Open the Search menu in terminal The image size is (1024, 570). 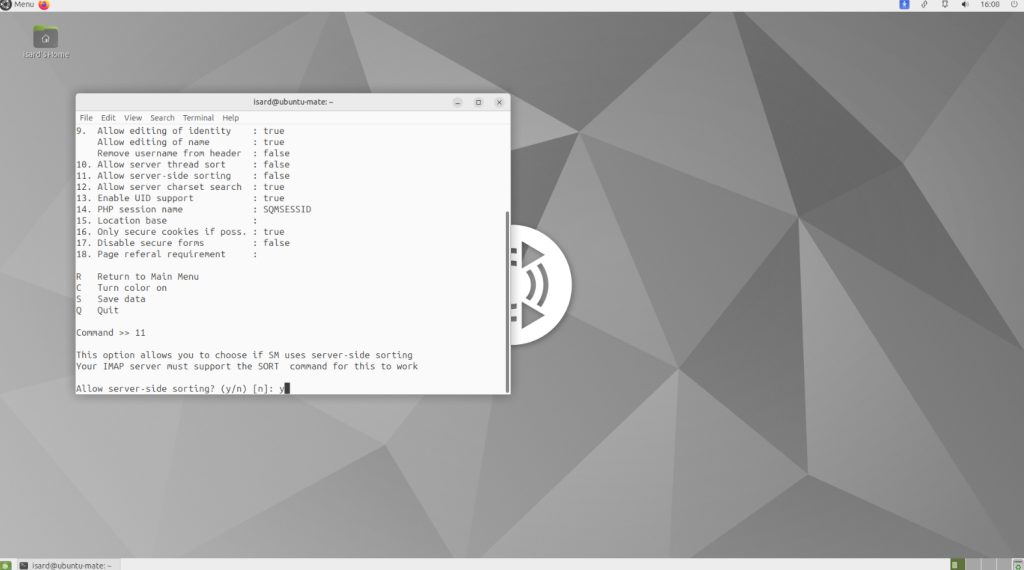162,118
